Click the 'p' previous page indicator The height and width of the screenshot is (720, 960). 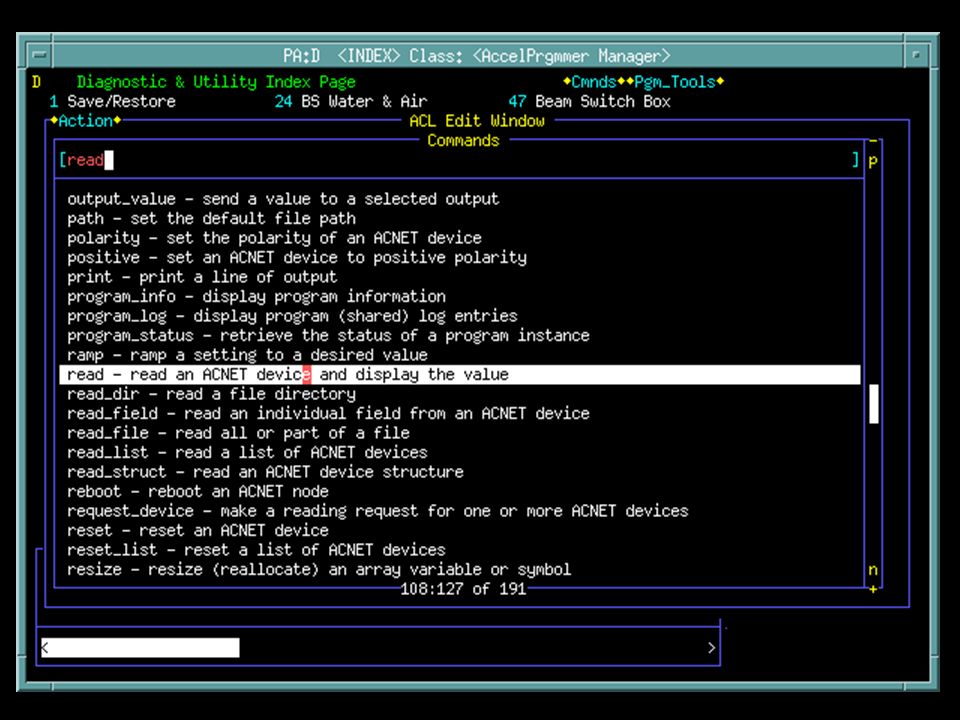(873, 161)
